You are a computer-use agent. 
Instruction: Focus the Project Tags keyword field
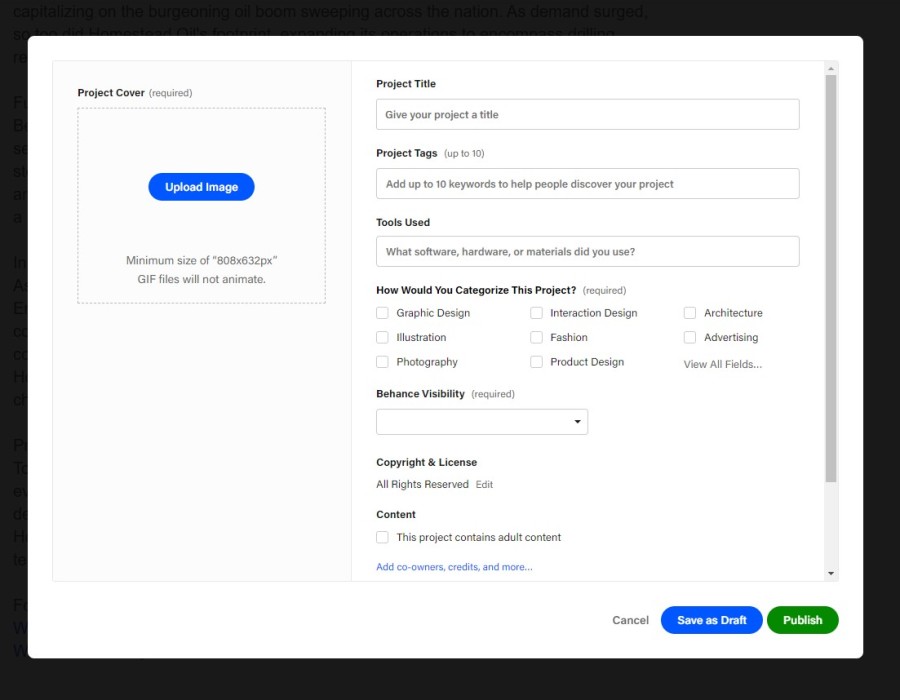click(587, 184)
